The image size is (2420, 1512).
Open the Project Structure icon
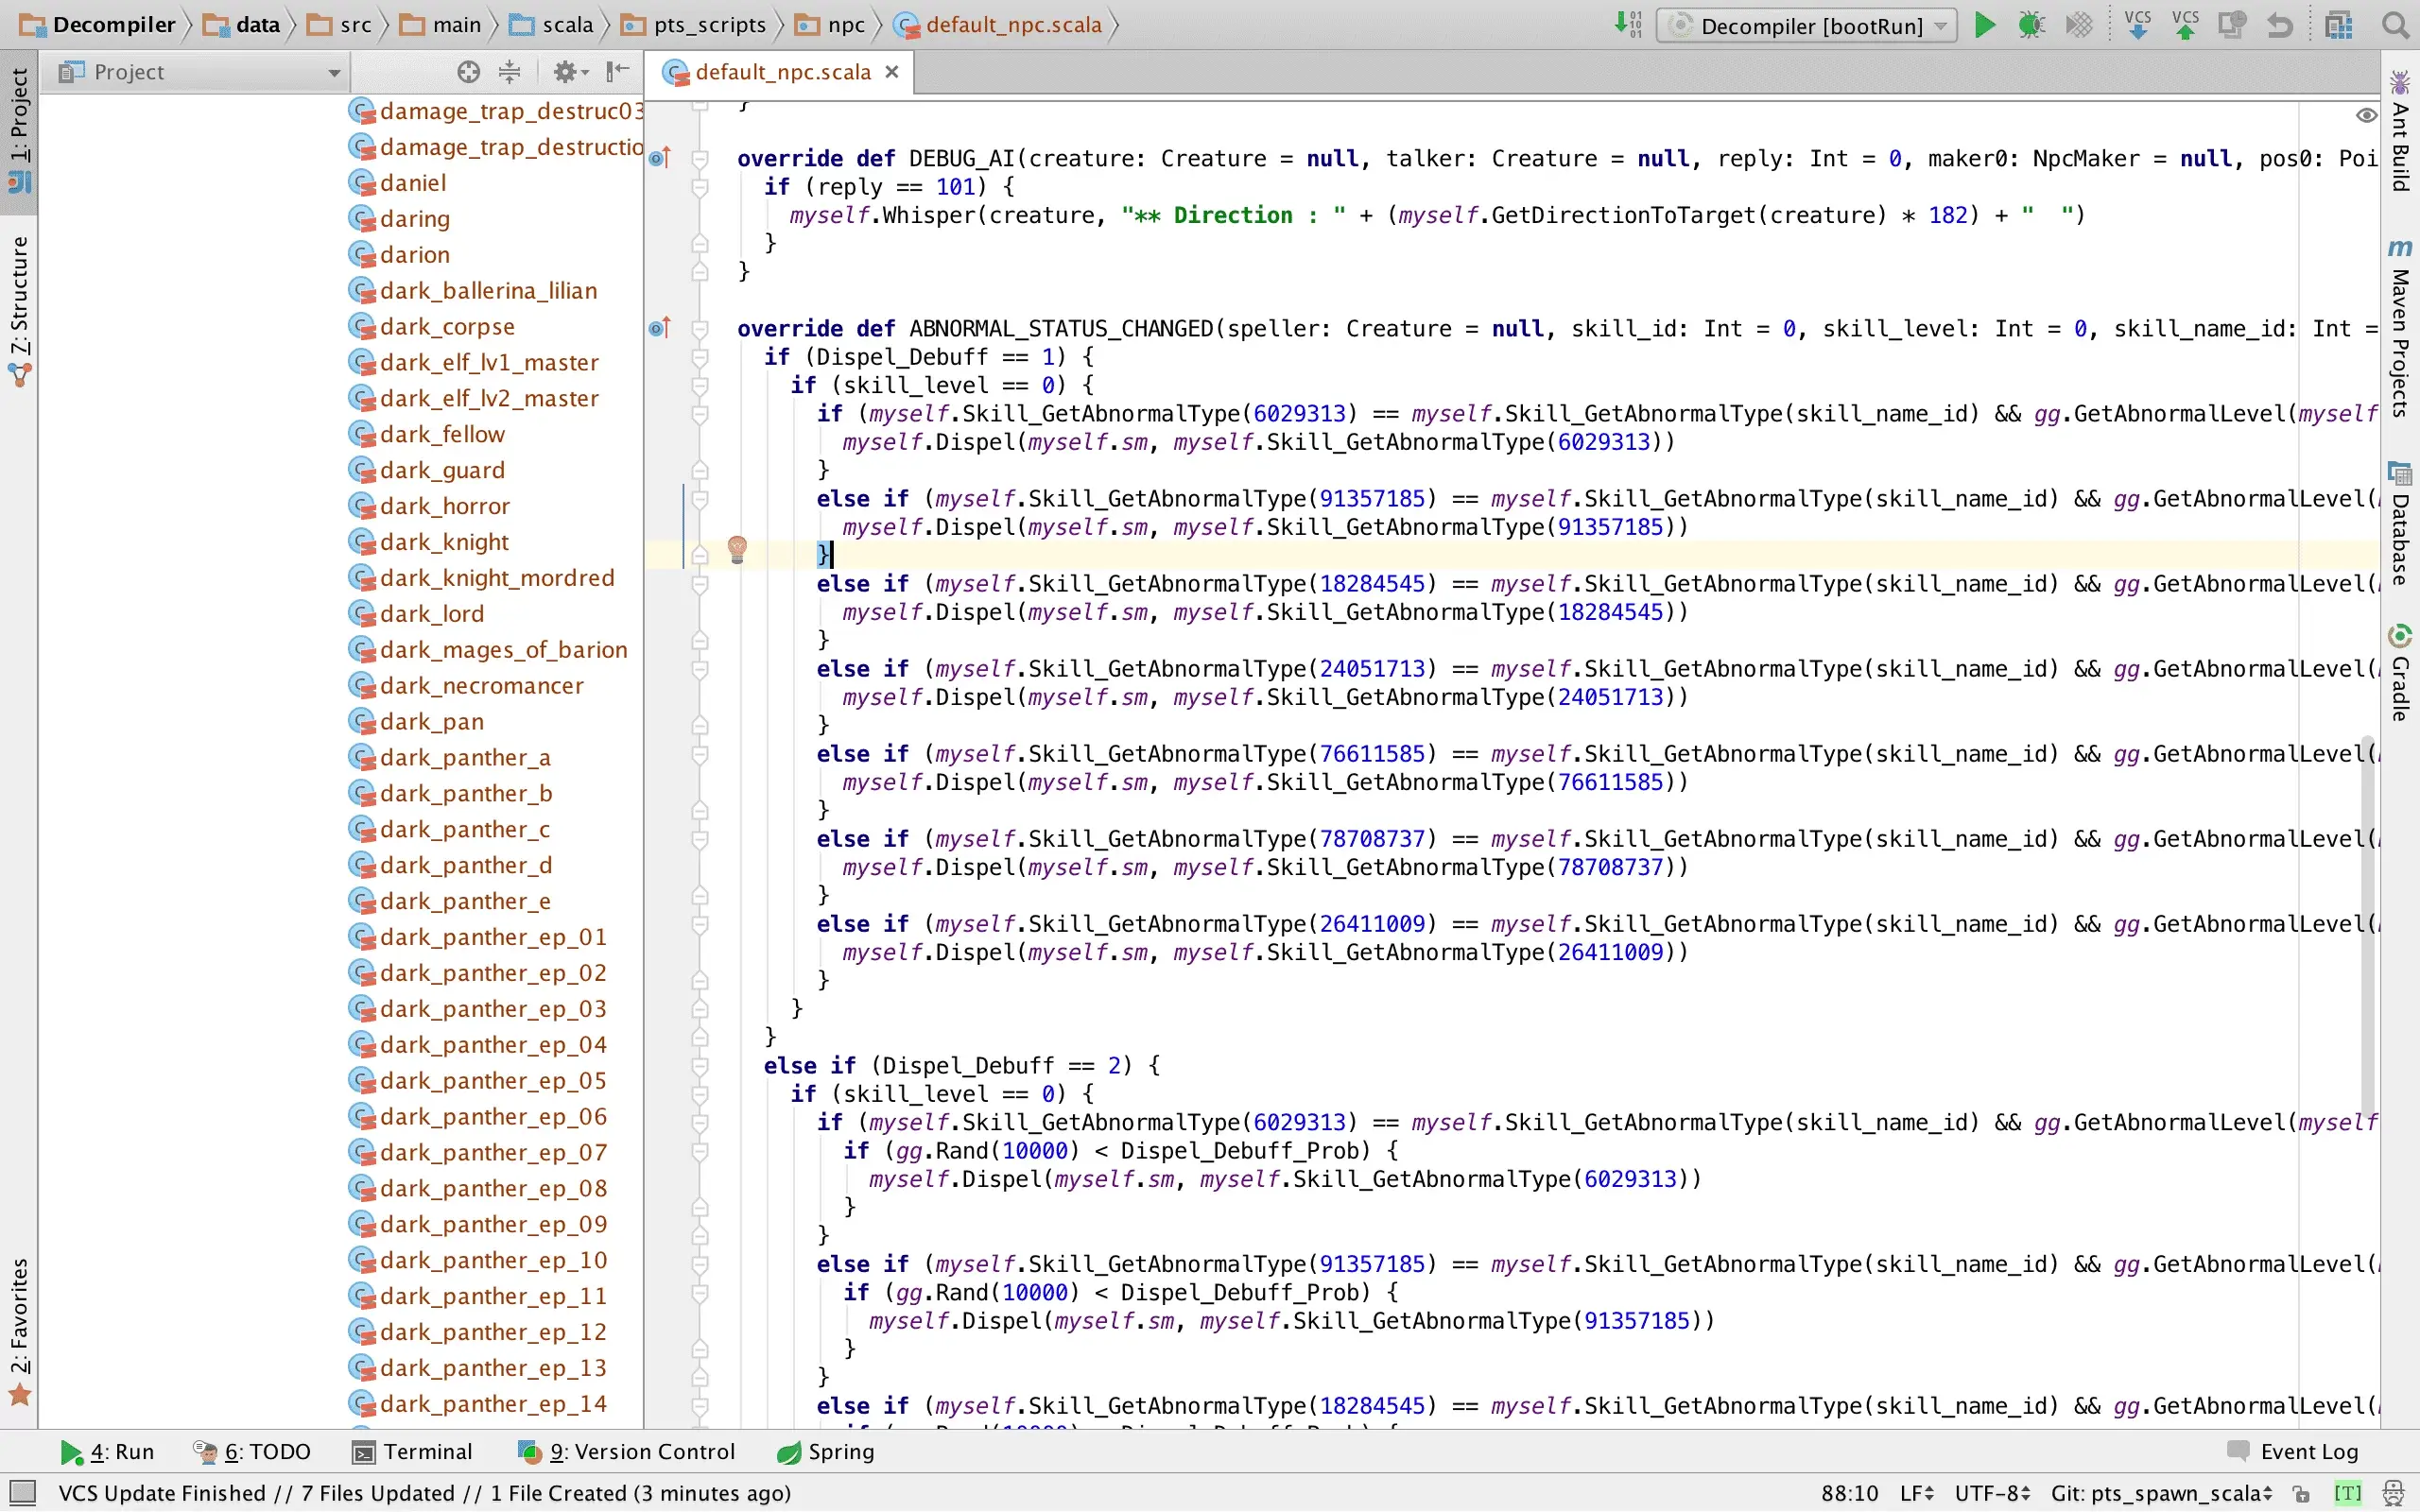2338,25
